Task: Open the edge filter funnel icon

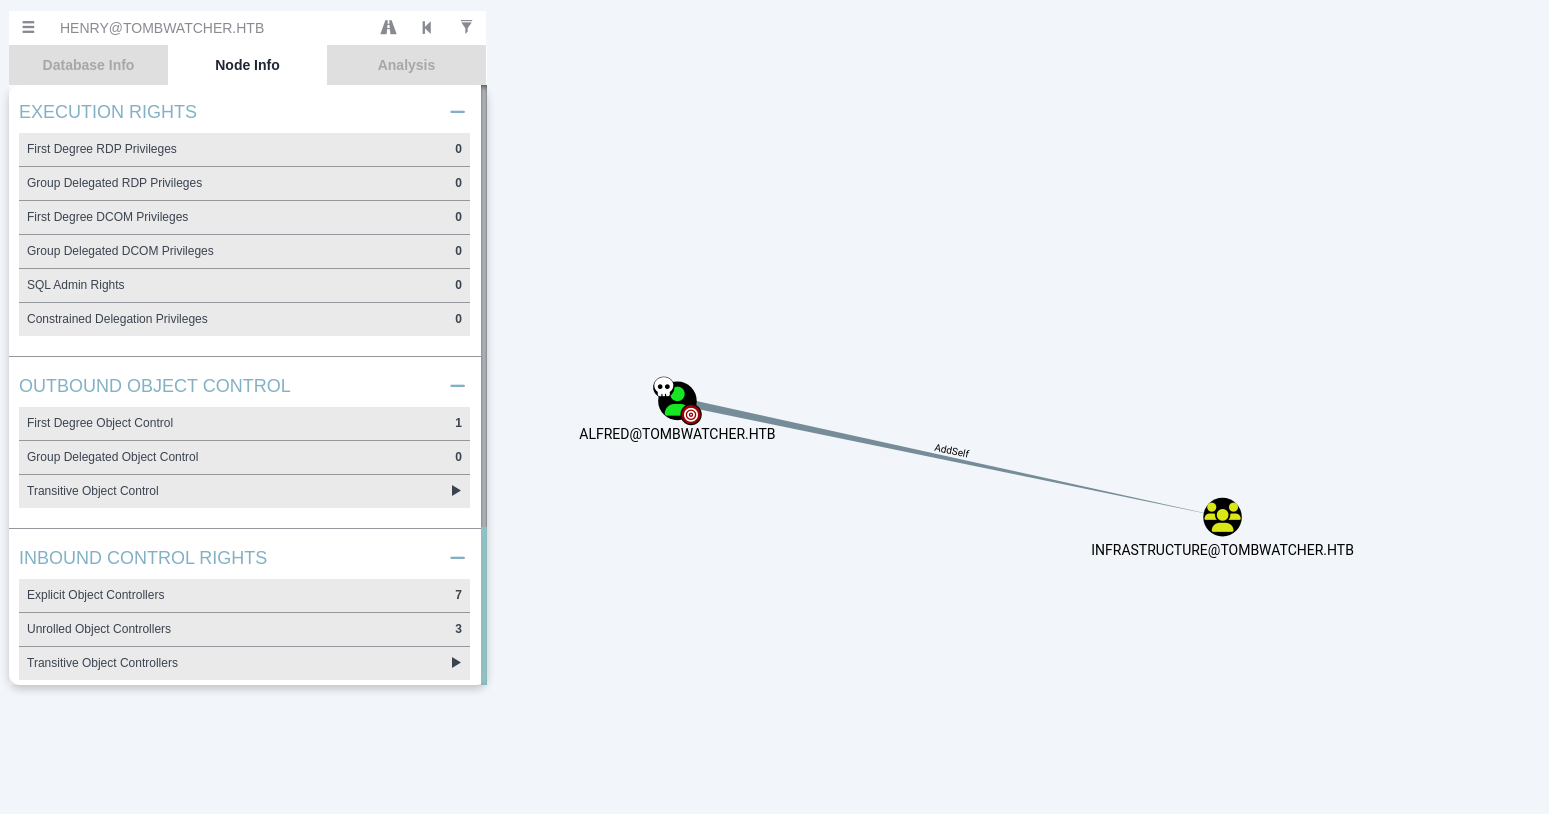Action: (x=466, y=28)
